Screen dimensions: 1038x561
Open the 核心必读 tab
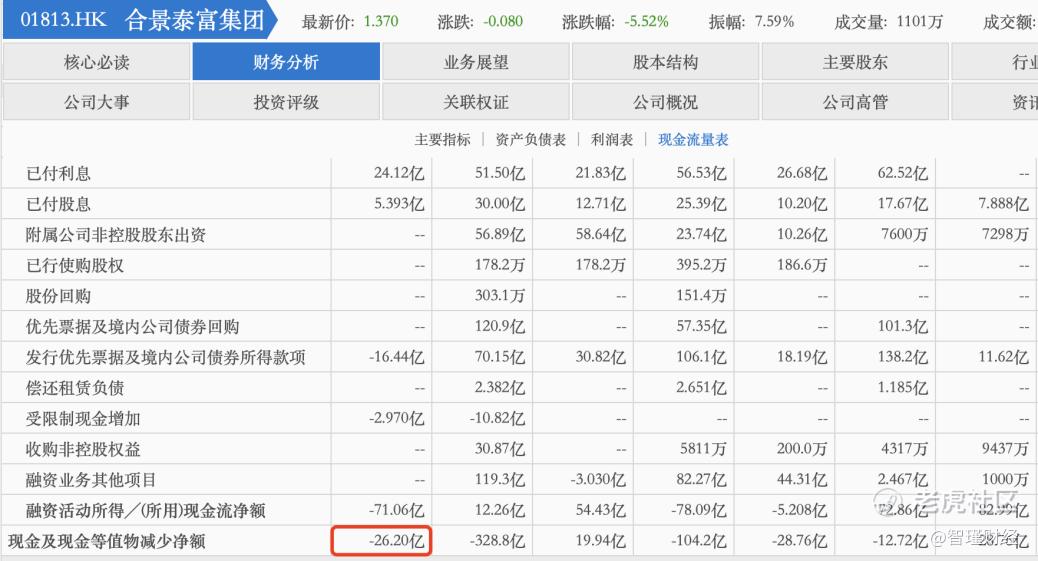click(97, 62)
